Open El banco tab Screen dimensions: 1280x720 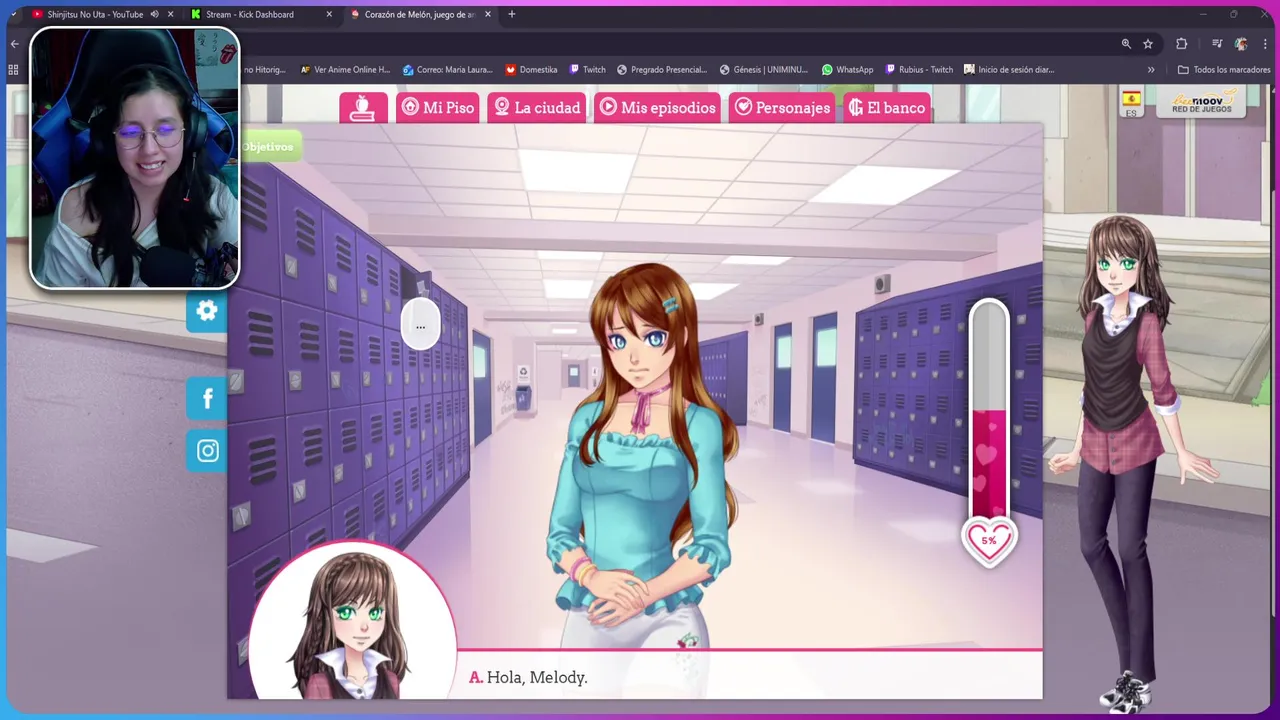click(887, 108)
